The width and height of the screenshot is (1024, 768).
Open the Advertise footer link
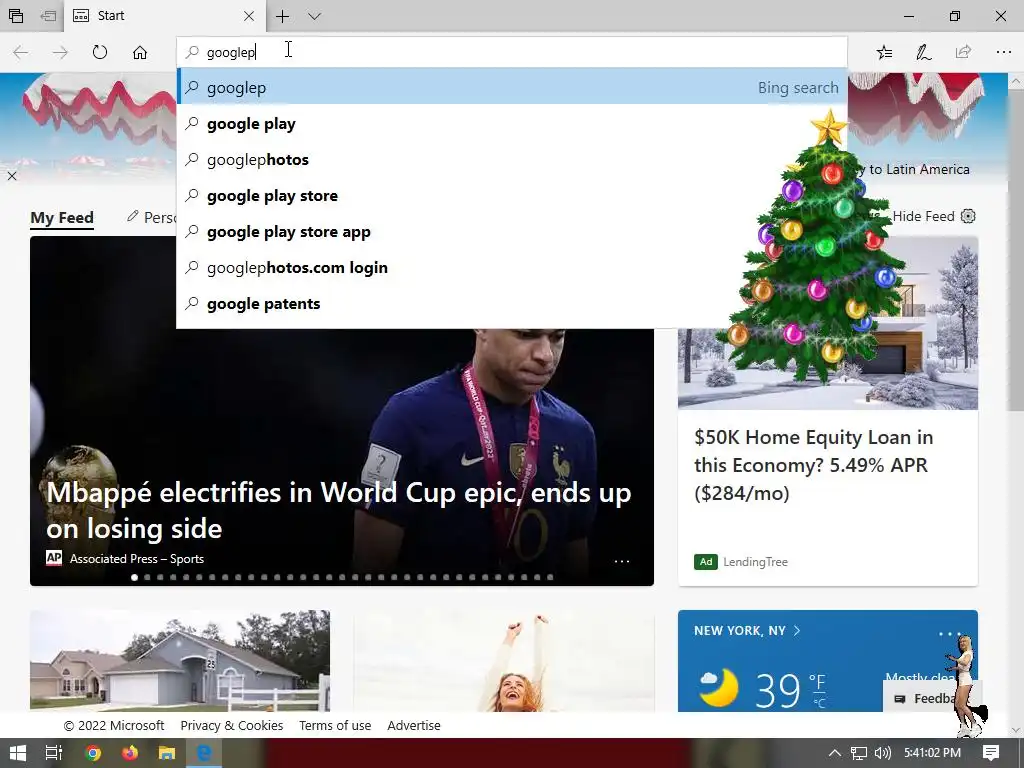414,726
